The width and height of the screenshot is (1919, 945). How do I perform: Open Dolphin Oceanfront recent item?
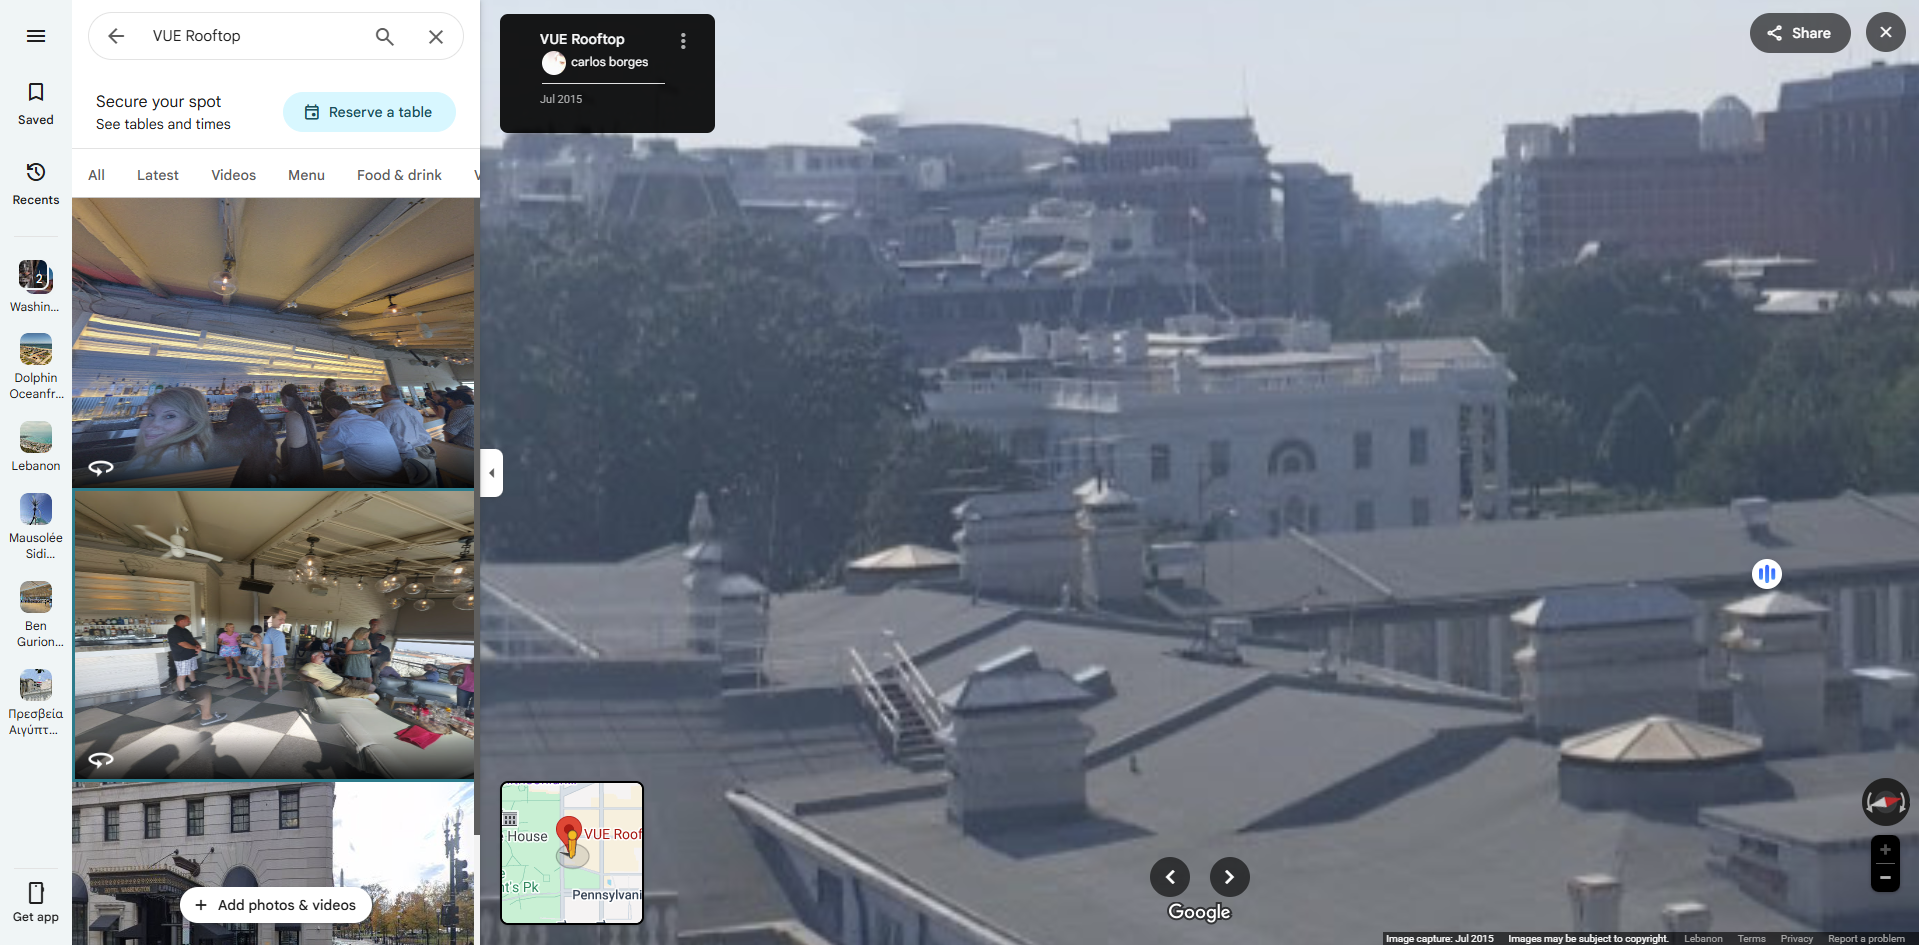pyautogui.click(x=36, y=367)
